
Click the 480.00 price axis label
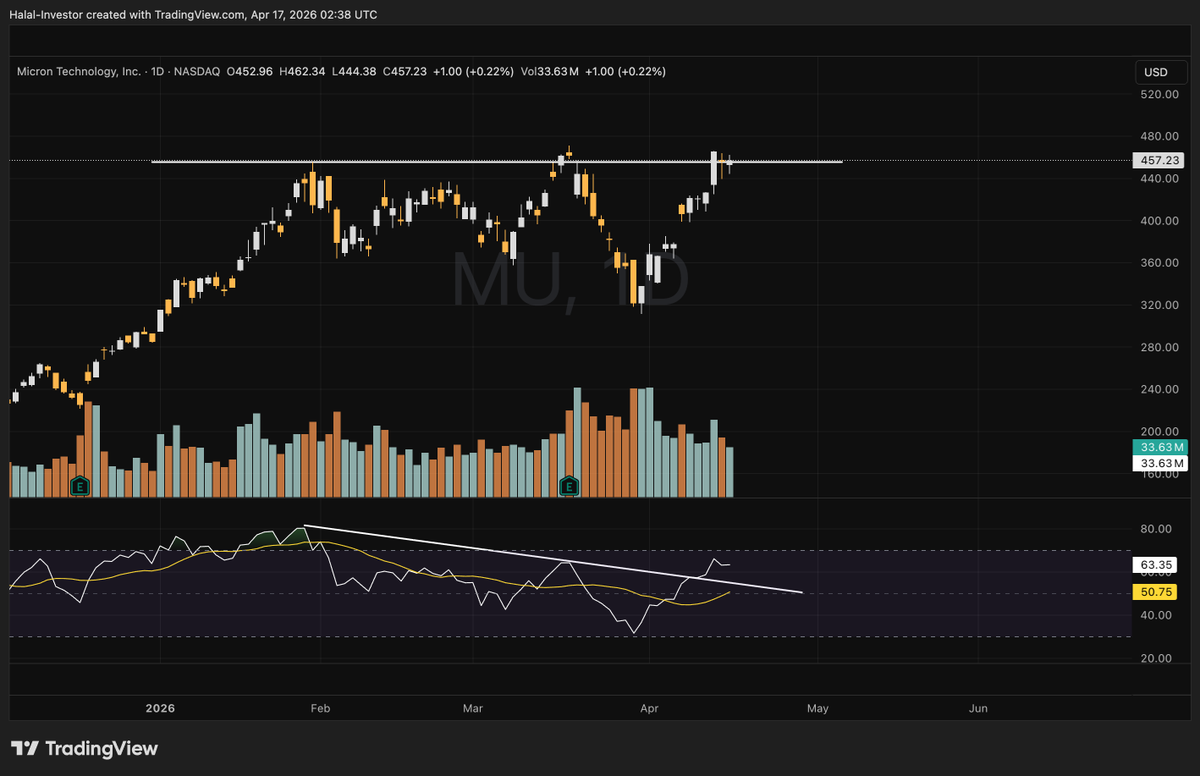click(x=1158, y=136)
